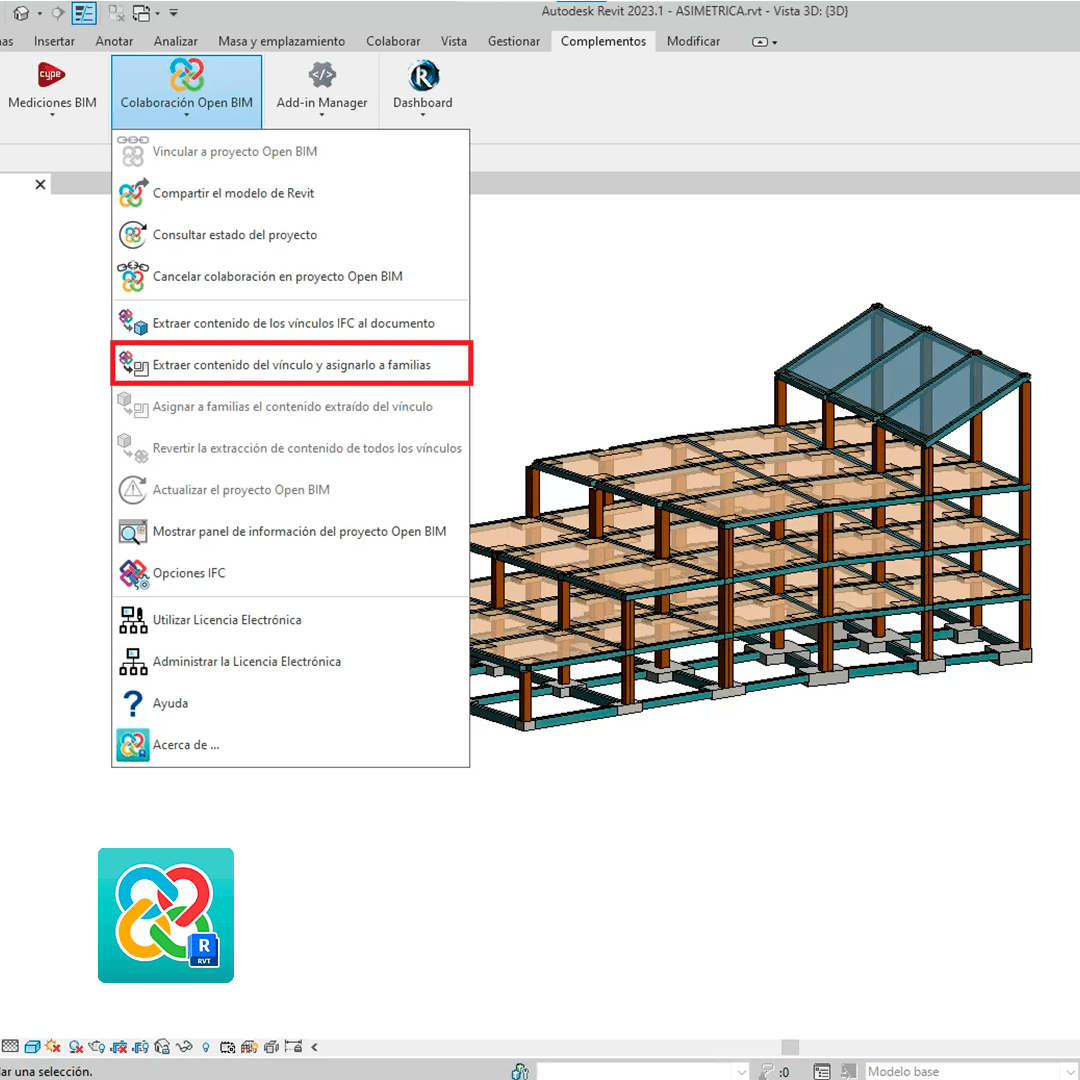Switch to the Gestionar ribbon tab

tap(513, 41)
